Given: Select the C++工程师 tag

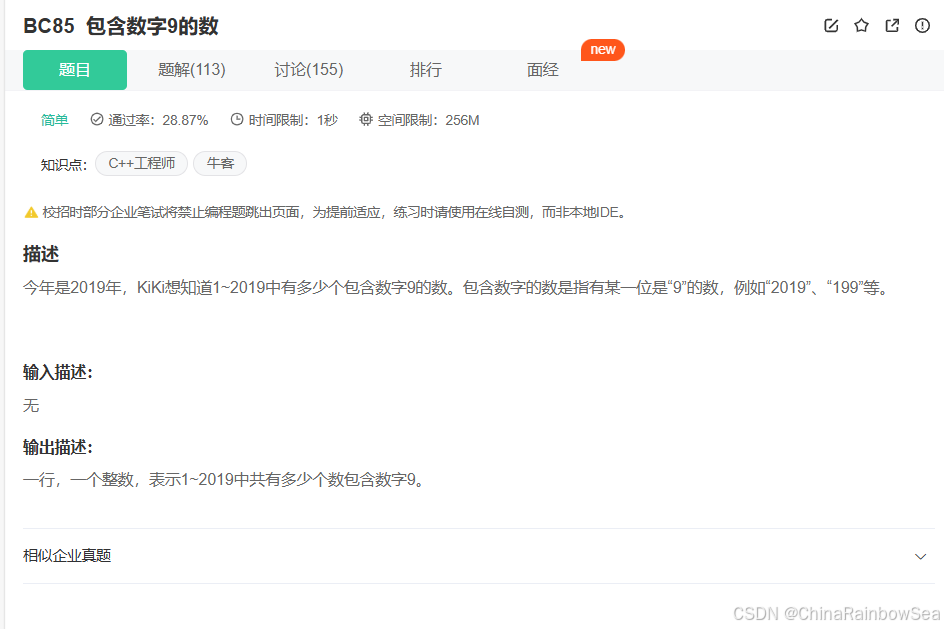Looking at the screenshot, I should pos(141,163).
